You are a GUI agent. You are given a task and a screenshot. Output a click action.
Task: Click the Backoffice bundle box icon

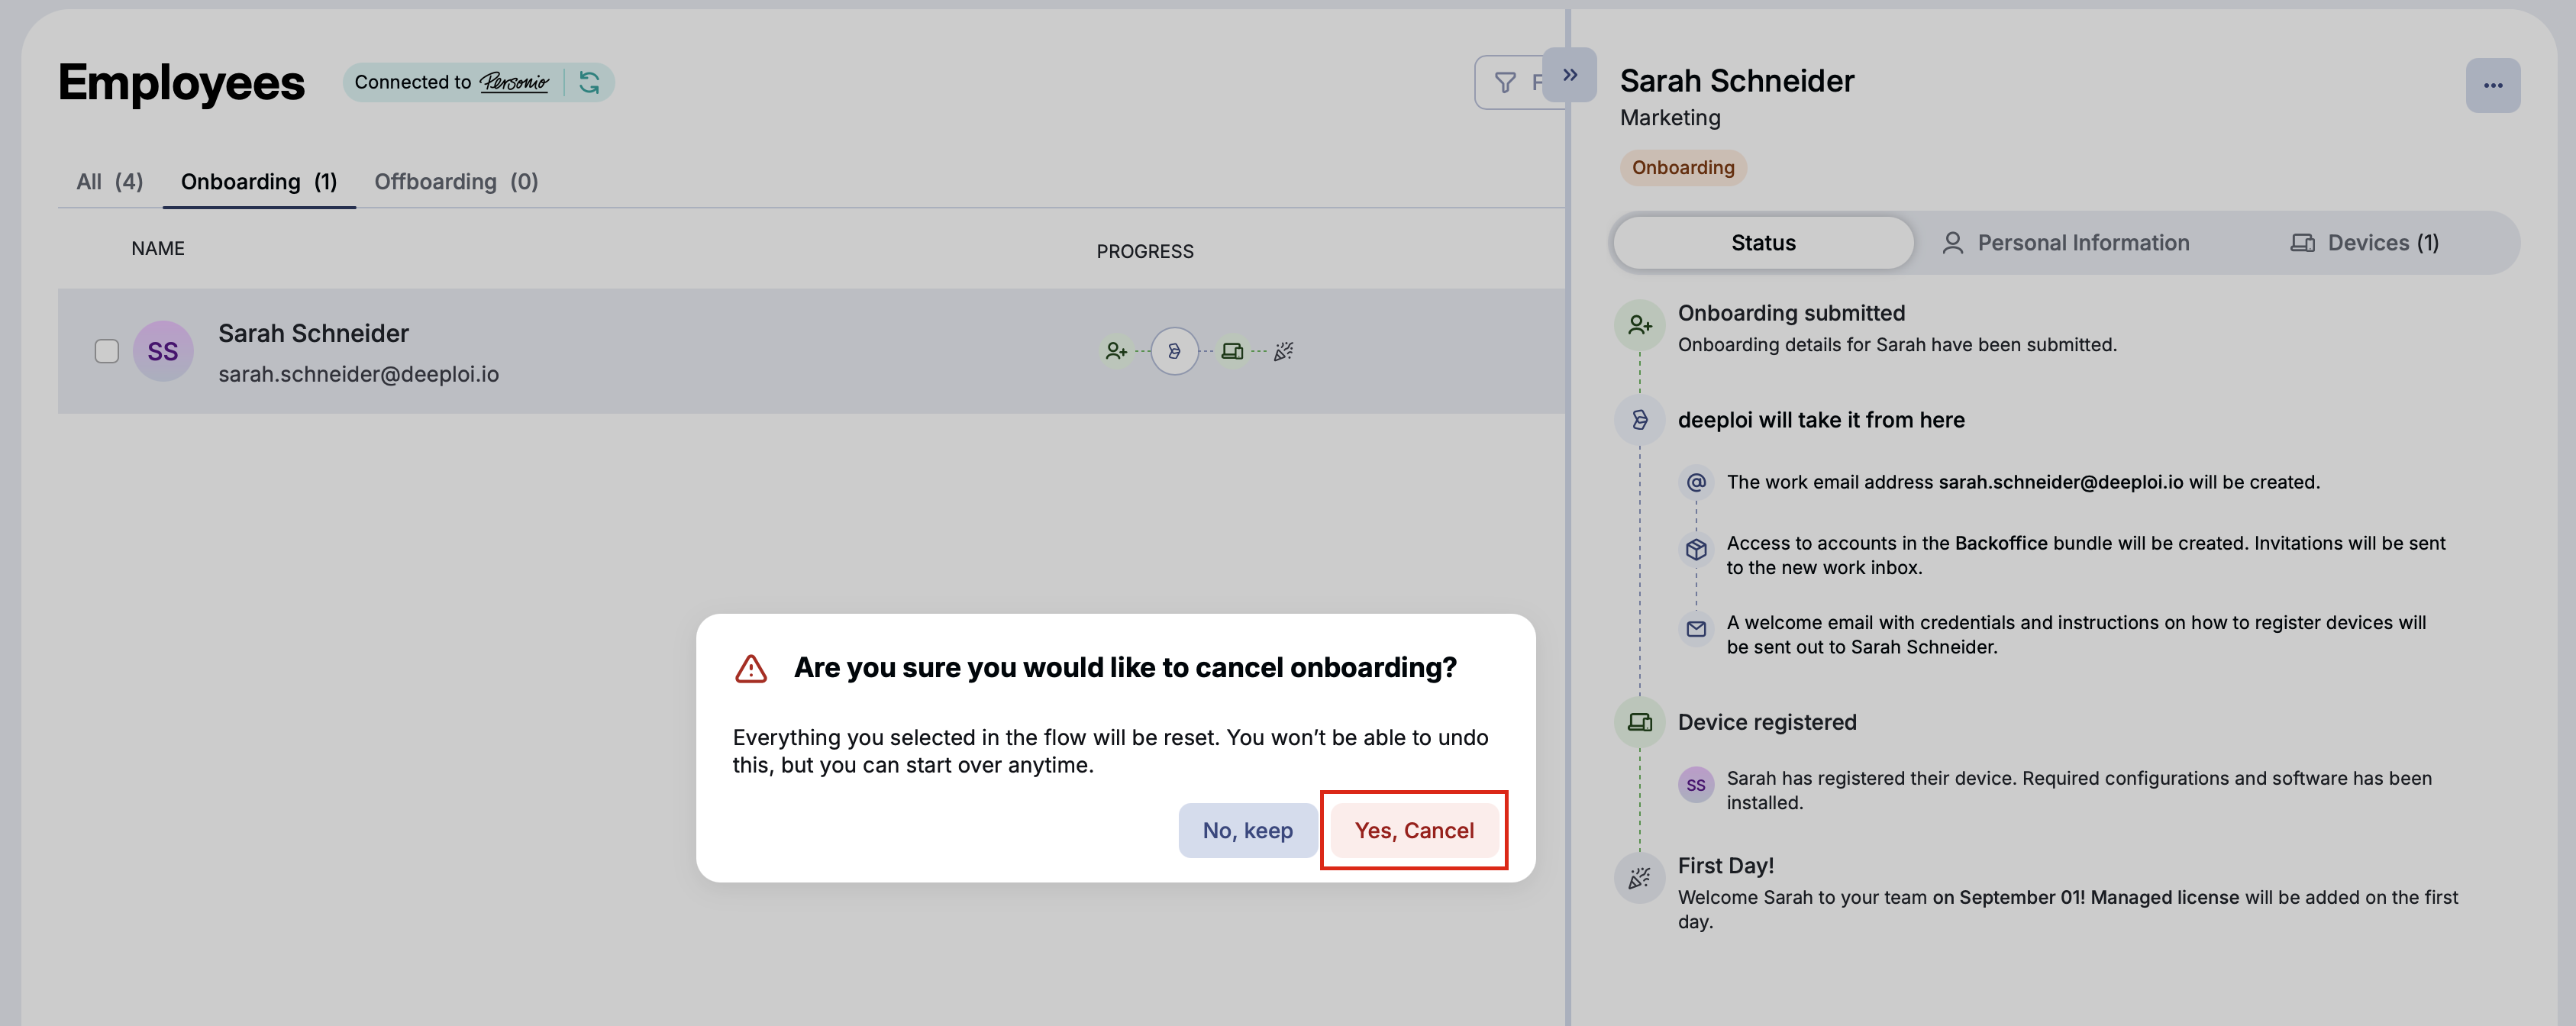click(x=1696, y=549)
